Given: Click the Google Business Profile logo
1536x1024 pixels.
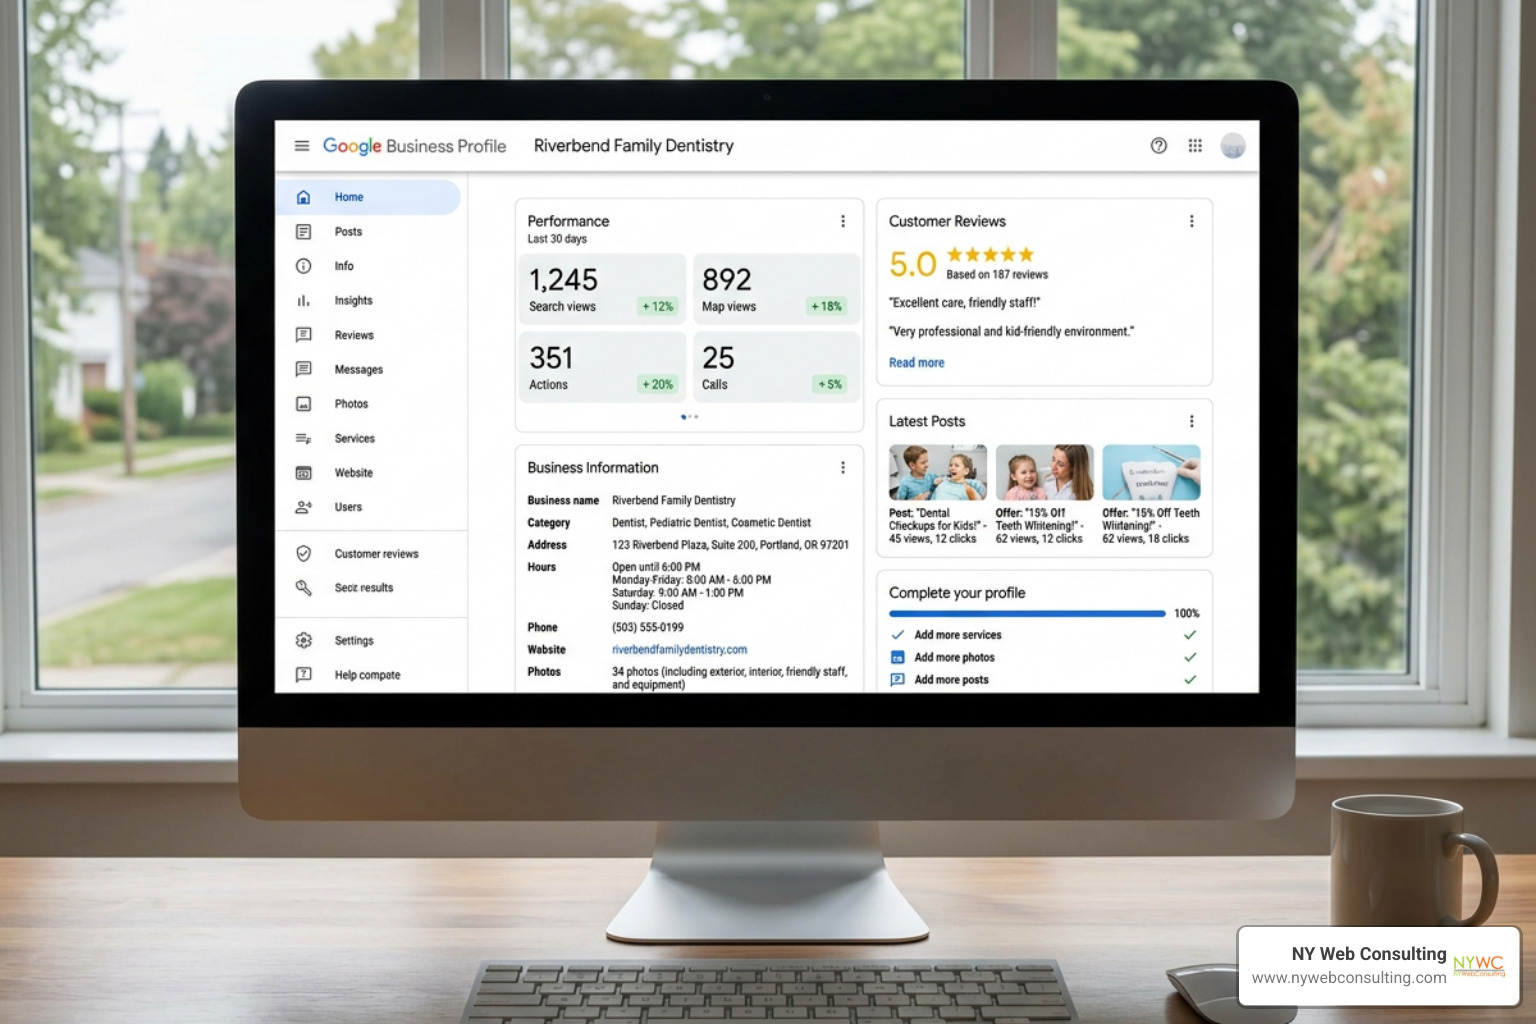Looking at the screenshot, I should click(414, 146).
